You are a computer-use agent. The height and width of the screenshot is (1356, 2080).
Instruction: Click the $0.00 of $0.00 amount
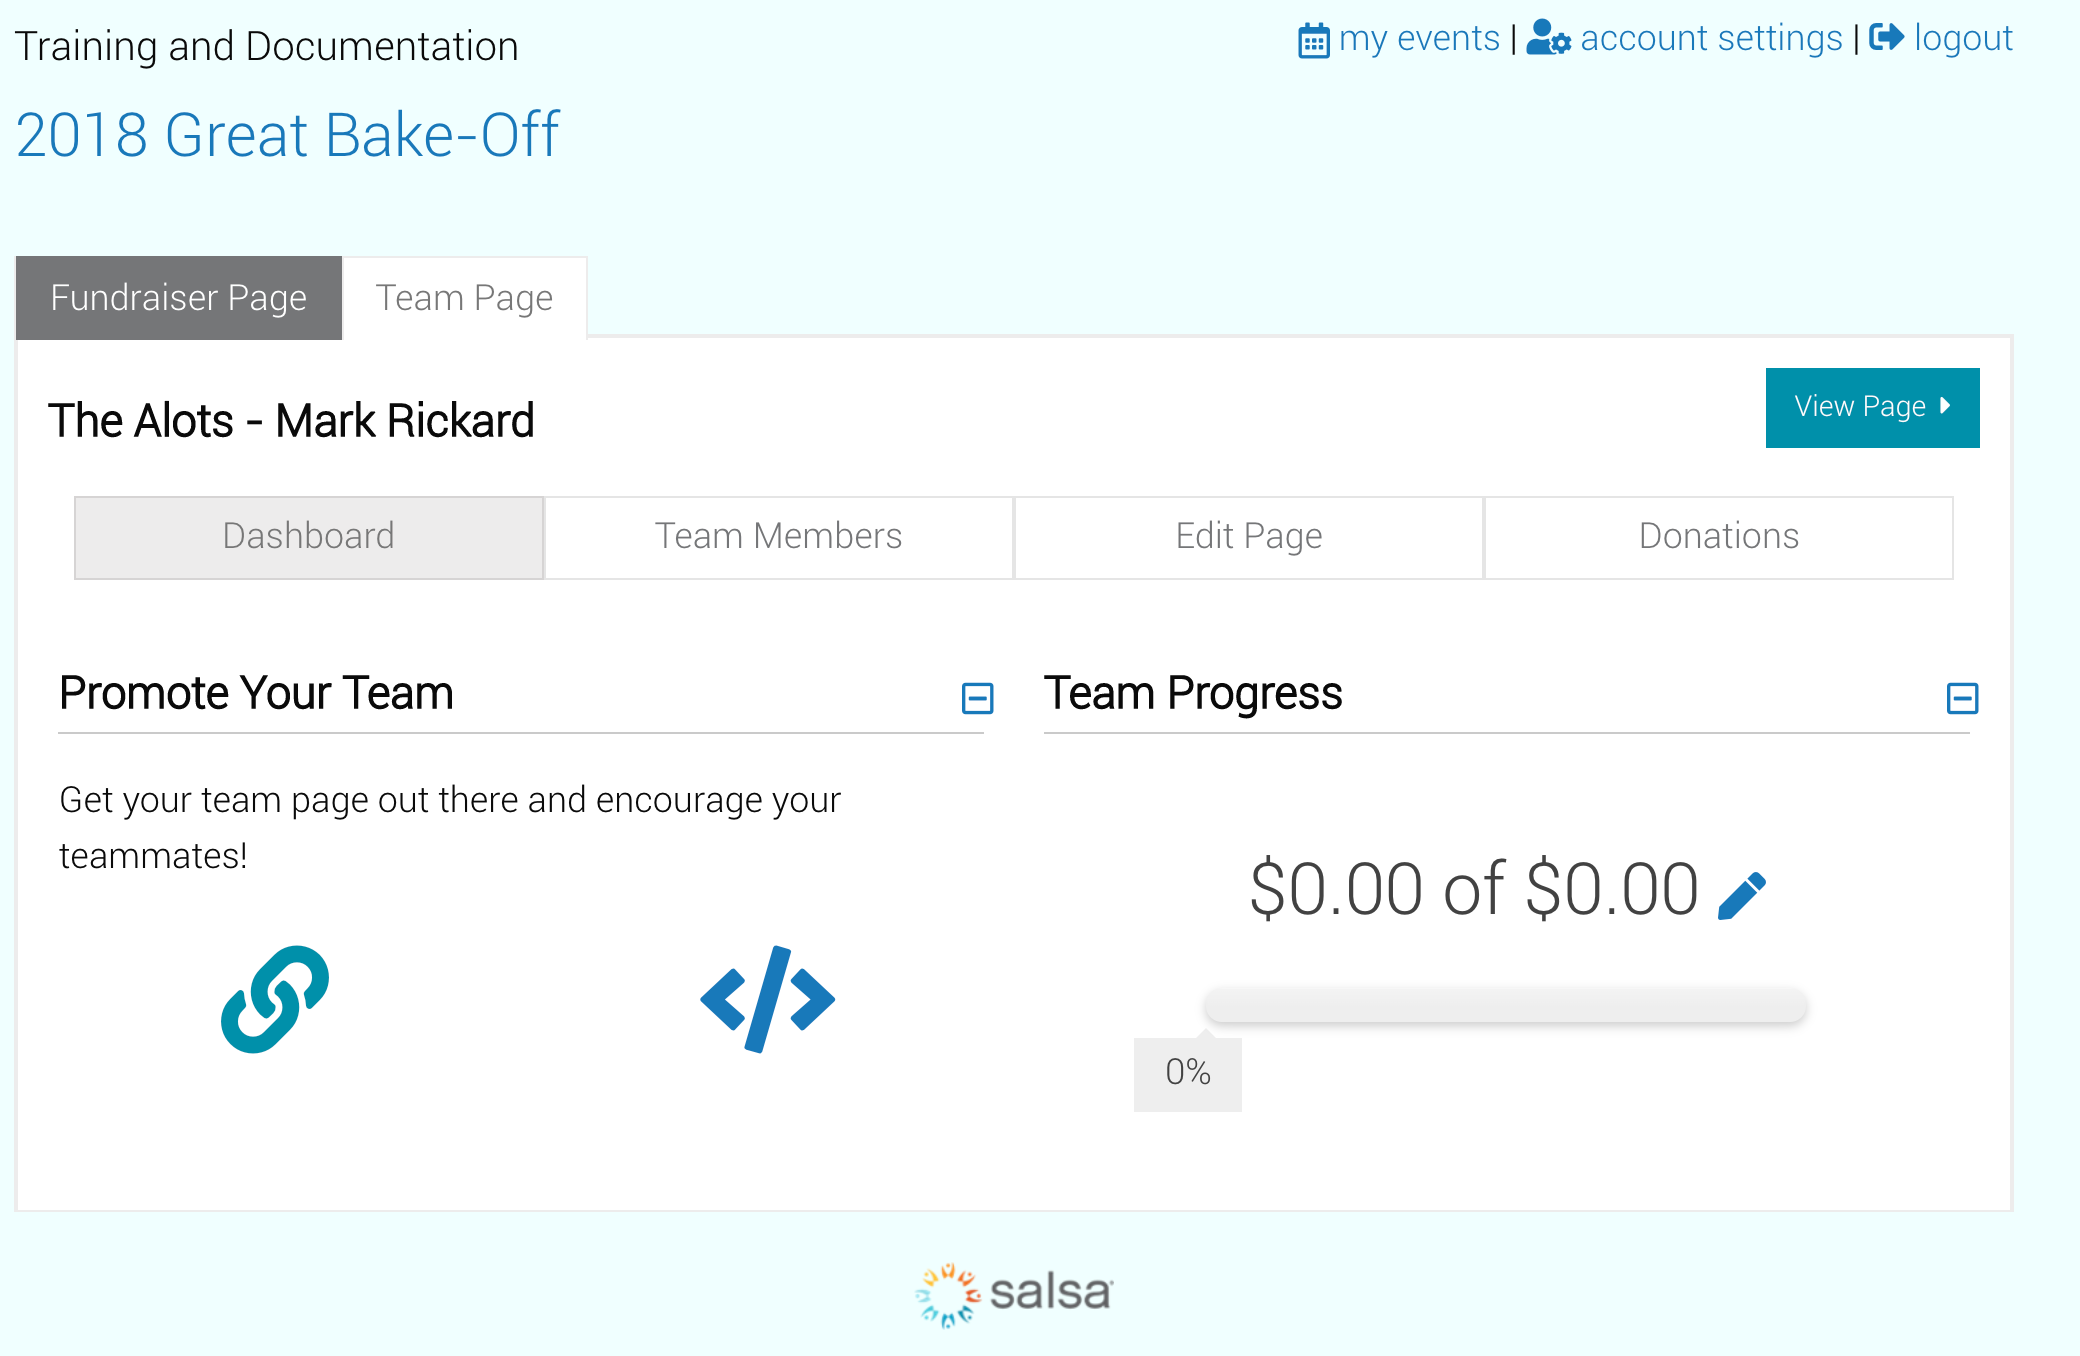coord(1474,889)
